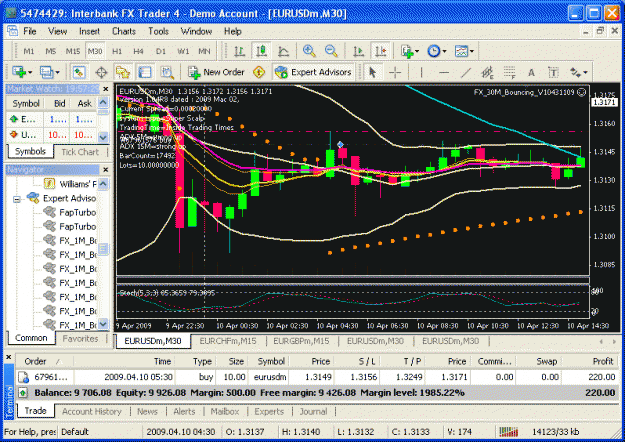
Task: Open indicators list dropdown
Action: 410,51
